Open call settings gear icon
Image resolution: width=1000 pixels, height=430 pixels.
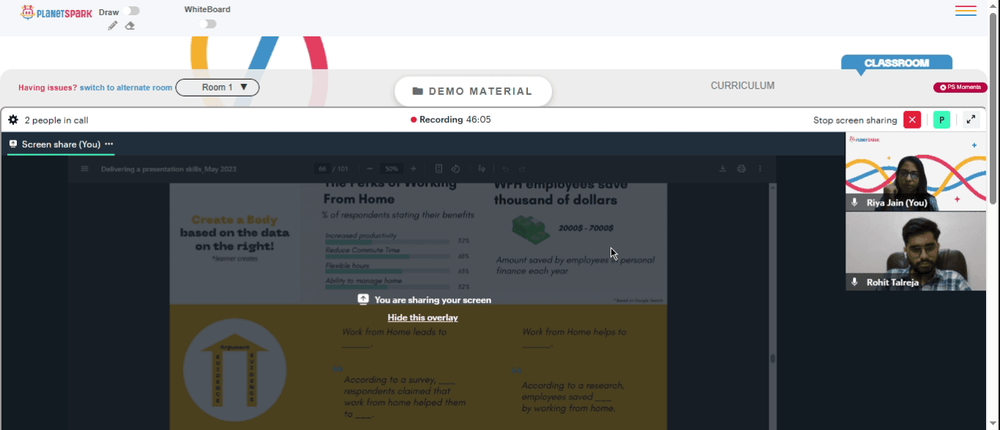tap(13, 119)
